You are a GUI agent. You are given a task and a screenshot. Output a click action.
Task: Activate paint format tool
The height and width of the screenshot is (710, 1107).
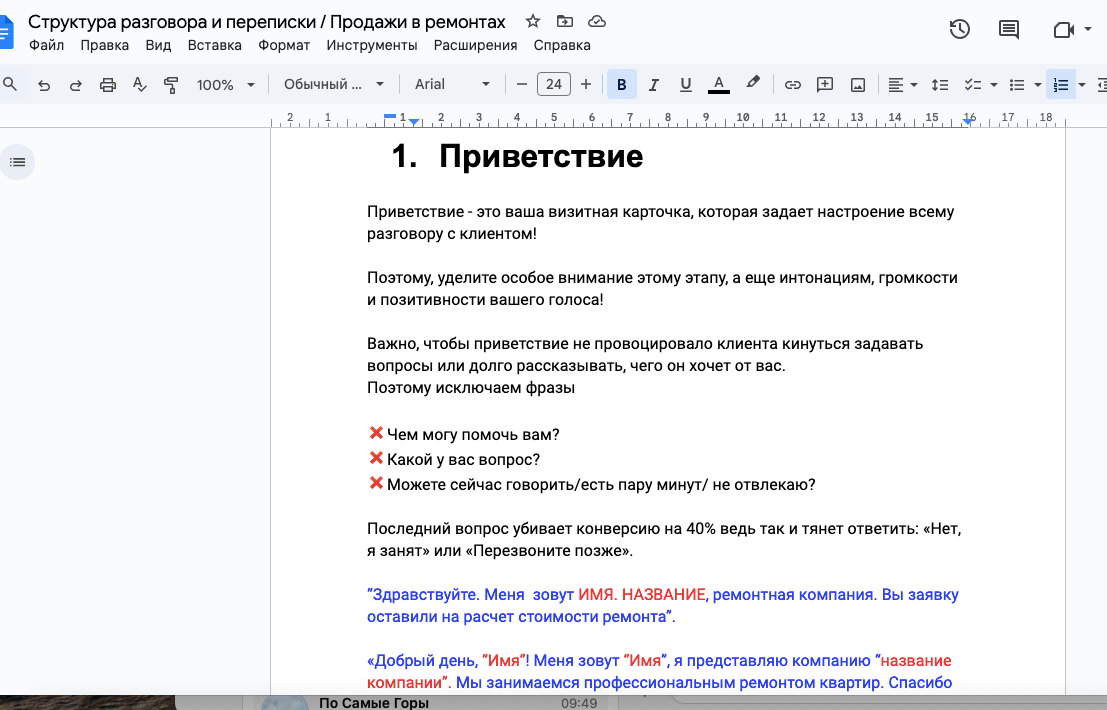pos(171,85)
